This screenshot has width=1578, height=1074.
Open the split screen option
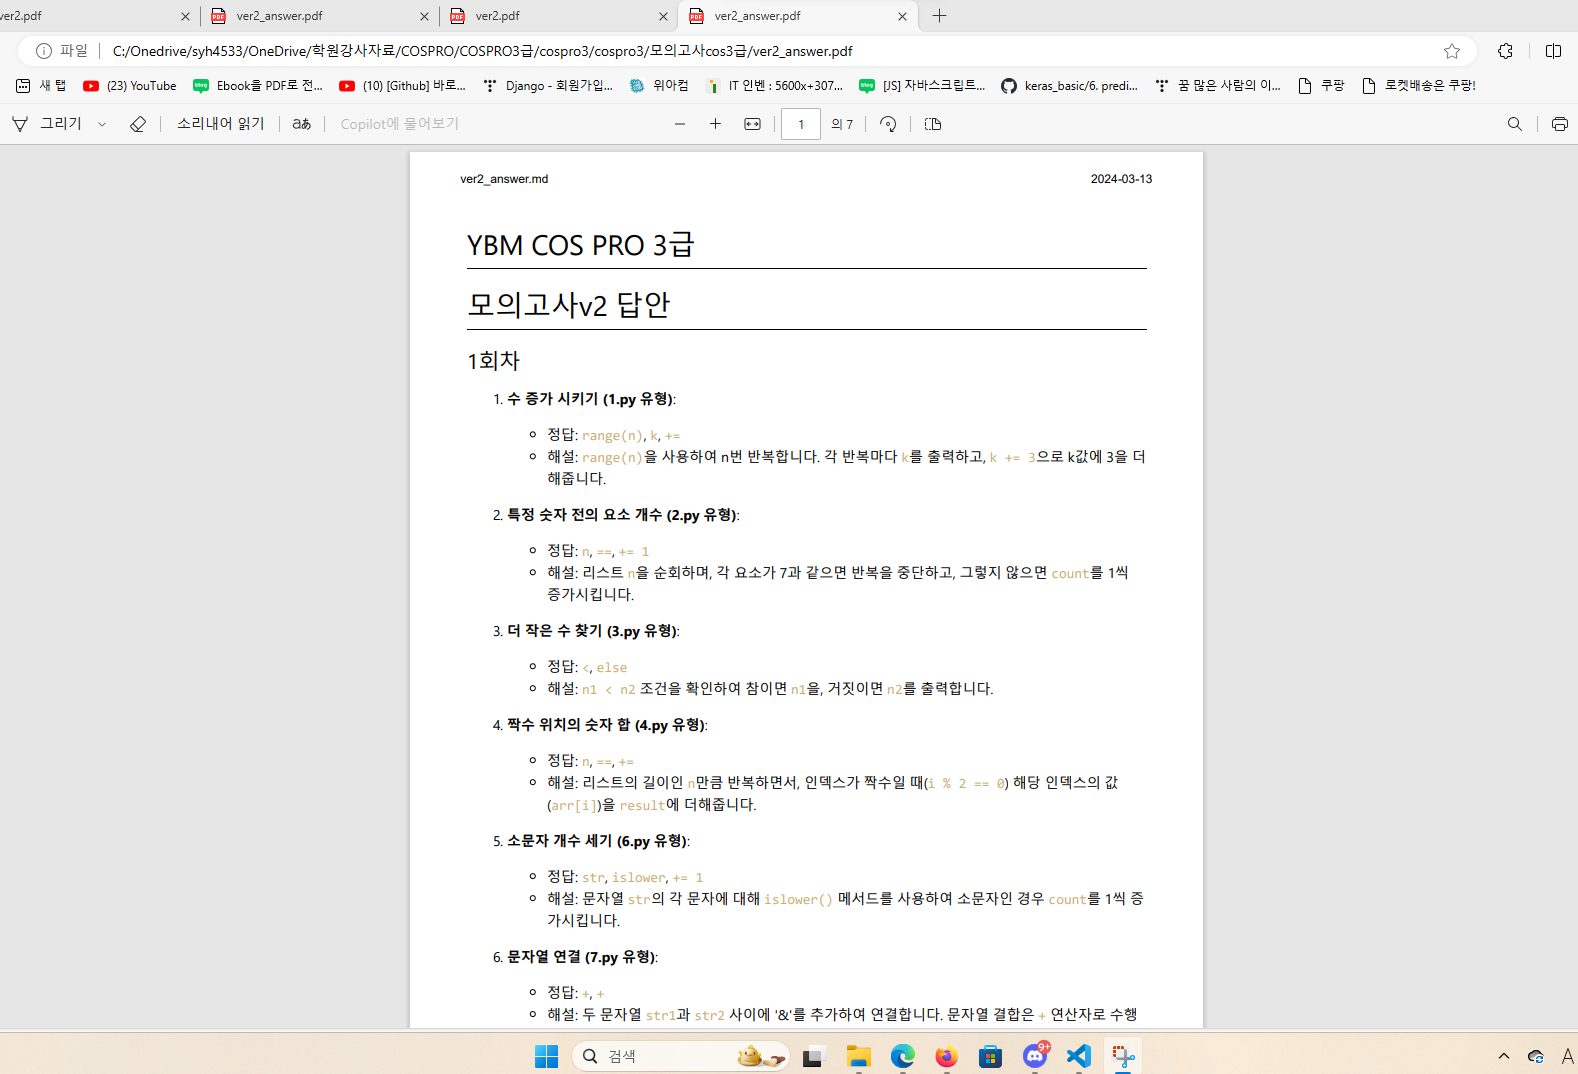click(1553, 51)
